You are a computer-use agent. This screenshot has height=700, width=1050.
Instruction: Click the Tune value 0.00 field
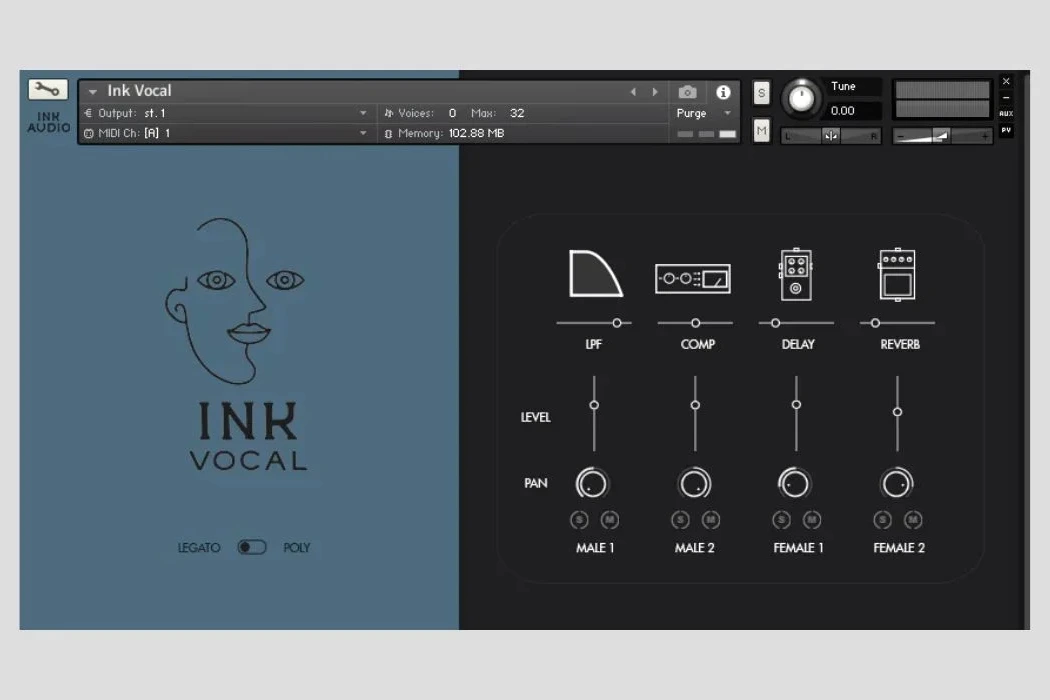click(x=853, y=111)
